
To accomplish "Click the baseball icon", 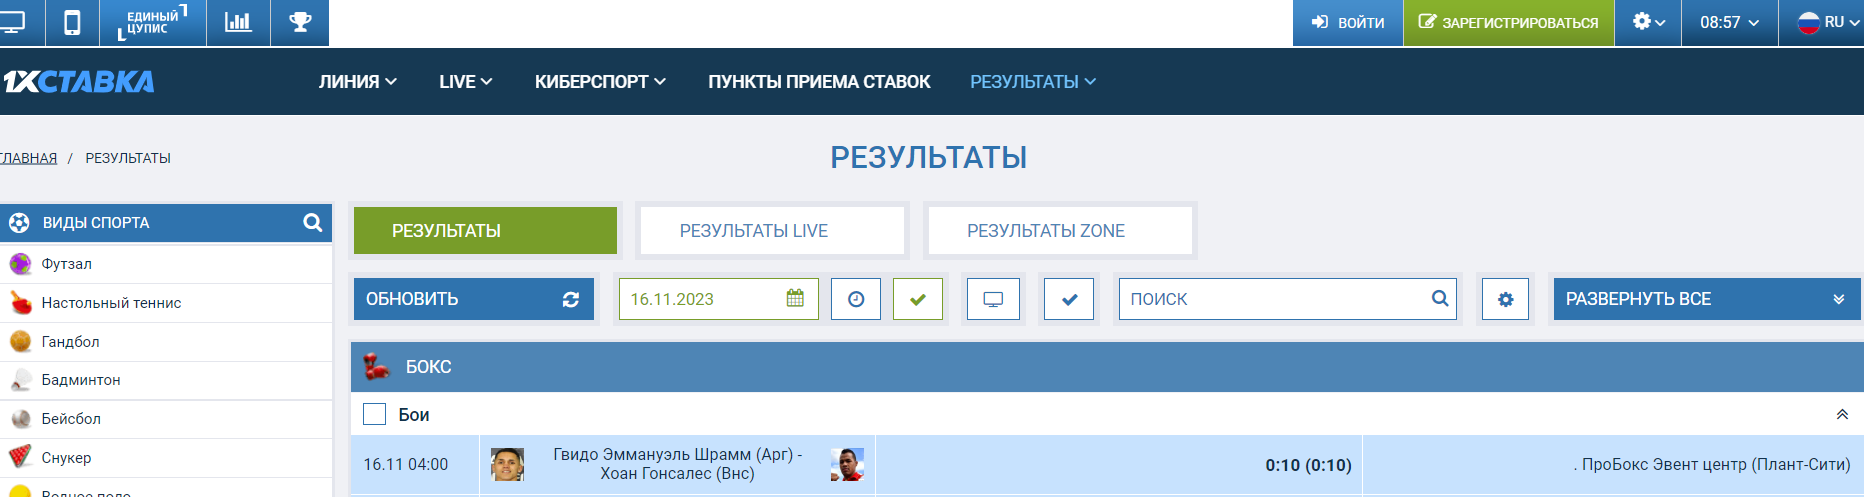I will [x=20, y=419].
